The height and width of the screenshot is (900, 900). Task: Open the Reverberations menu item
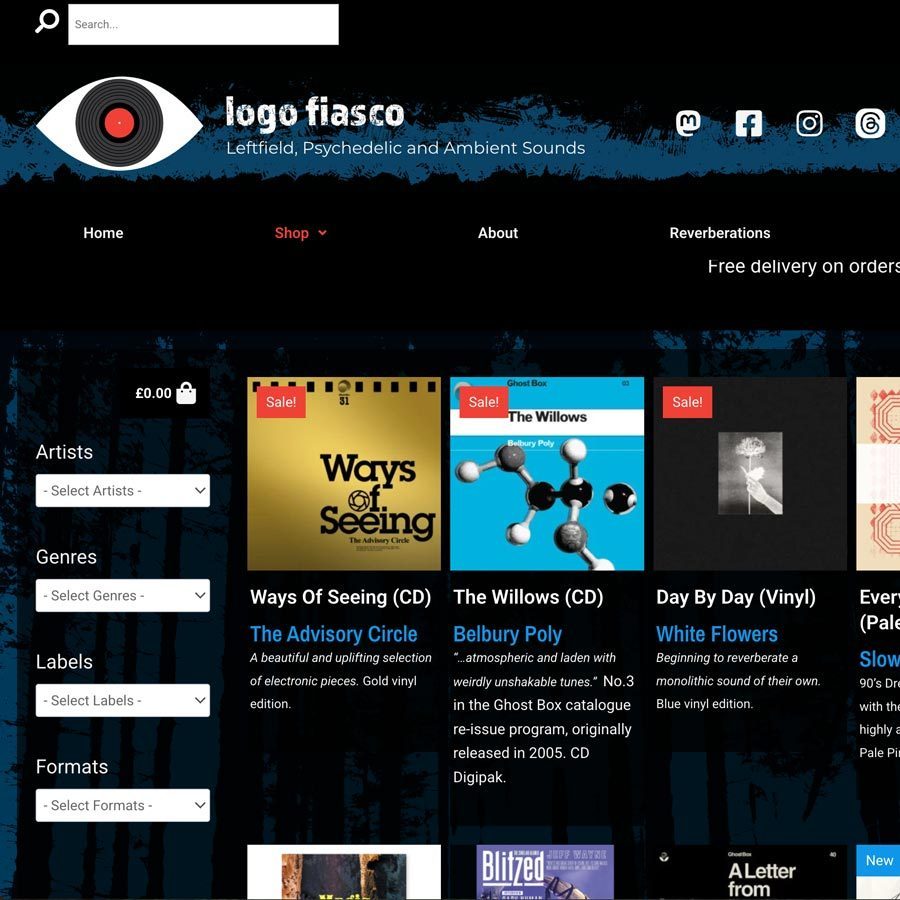click(x=720, y=233)
